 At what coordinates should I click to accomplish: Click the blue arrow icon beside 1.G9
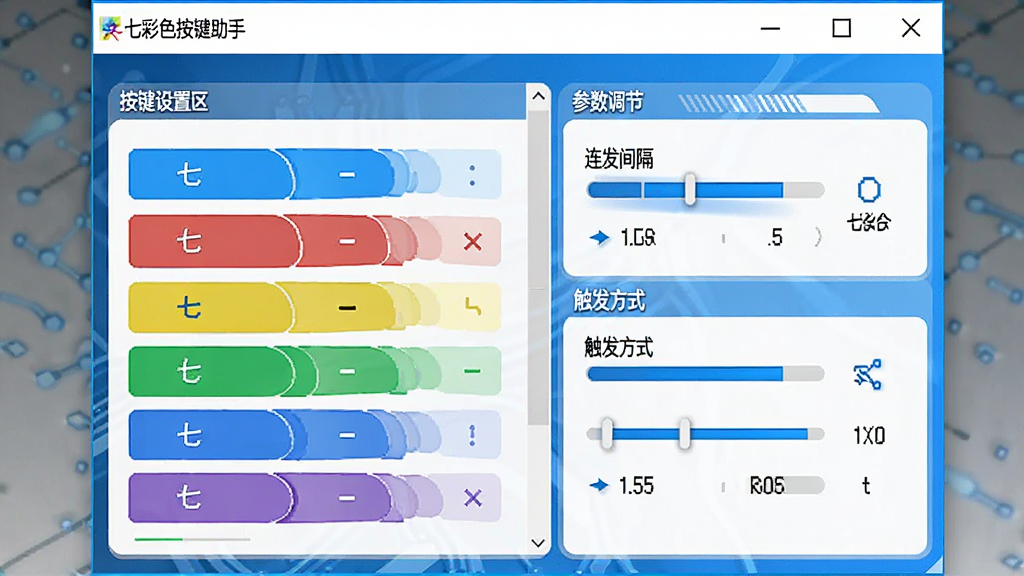point(600,237)
